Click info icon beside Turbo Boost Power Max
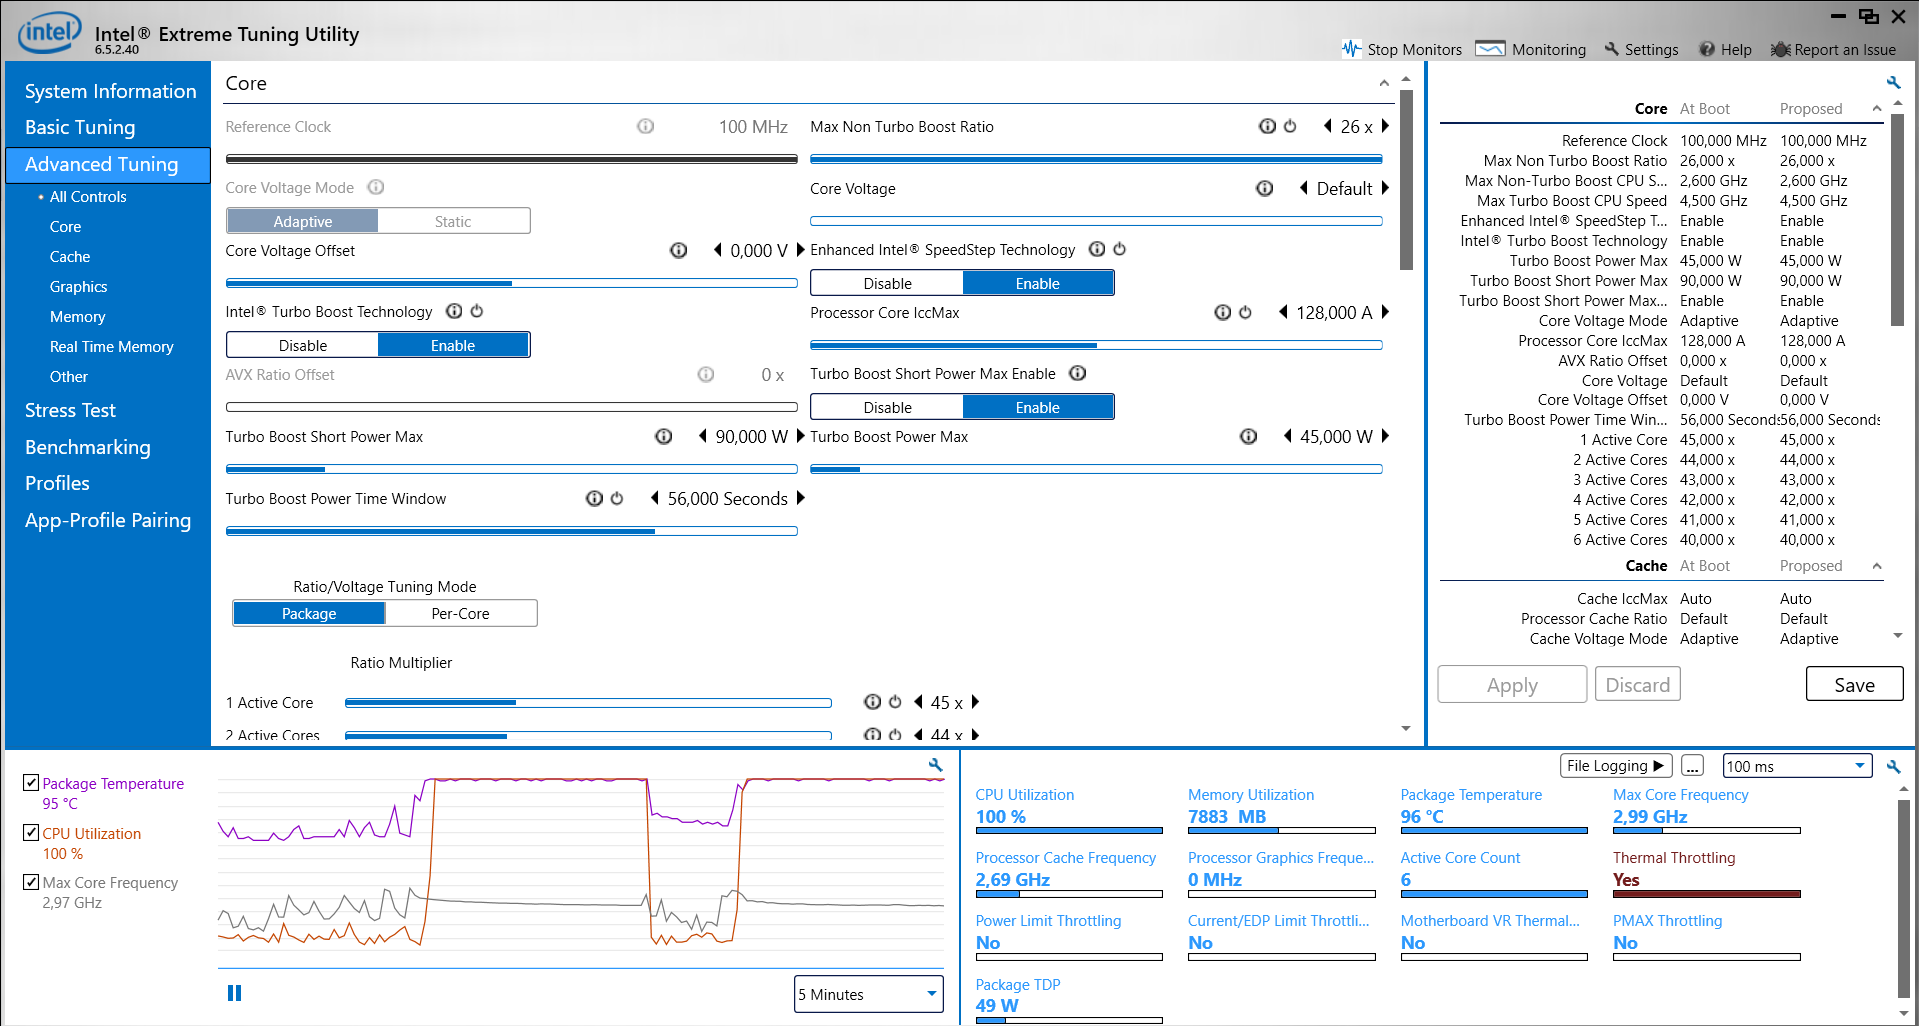1919x1026 pixels. click(1248, 436)
